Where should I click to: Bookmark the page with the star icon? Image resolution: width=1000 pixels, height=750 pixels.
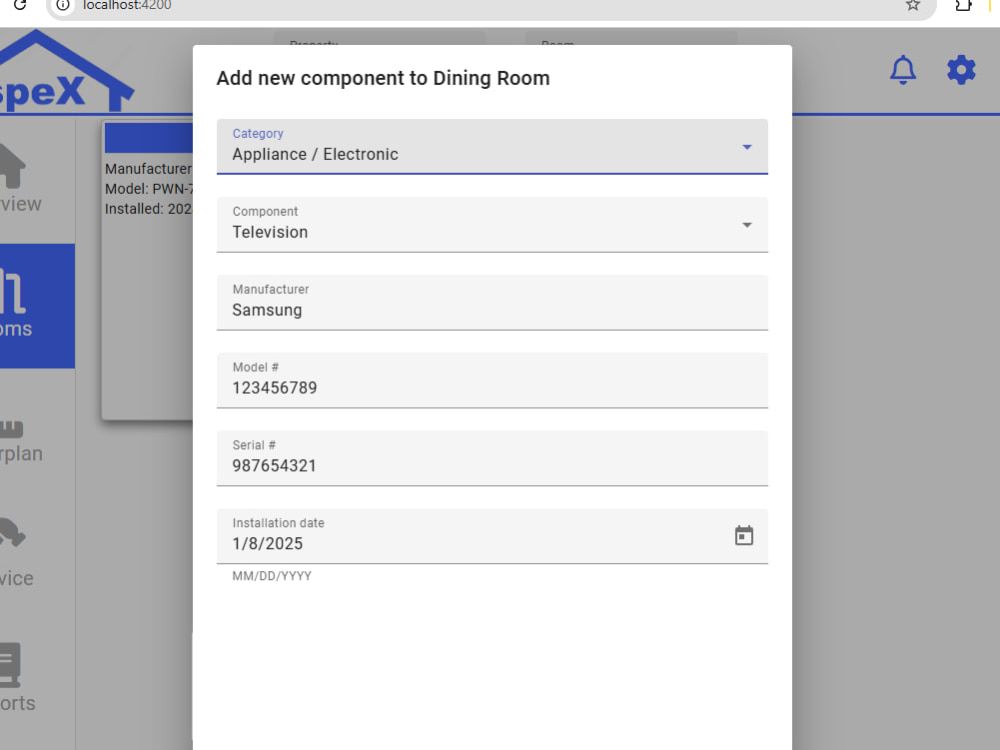coord(913,5)
